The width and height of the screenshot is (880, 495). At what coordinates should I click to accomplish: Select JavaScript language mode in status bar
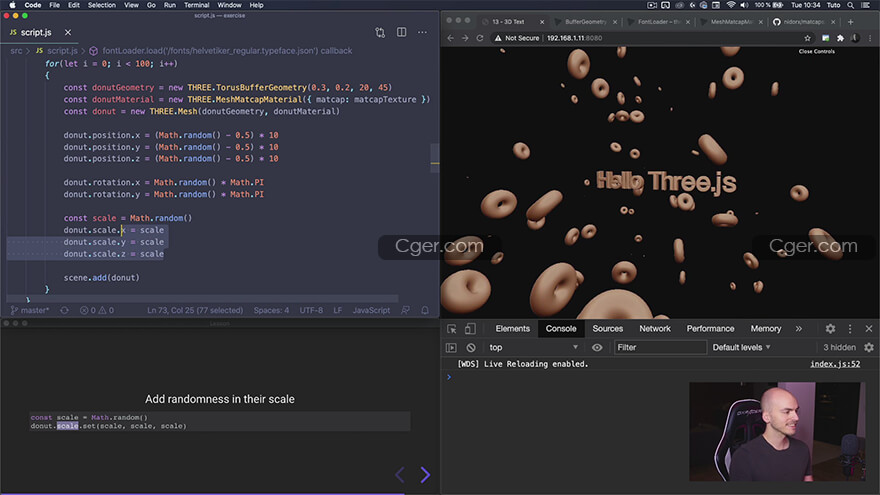pyautogui.click(x=371, y=310)
